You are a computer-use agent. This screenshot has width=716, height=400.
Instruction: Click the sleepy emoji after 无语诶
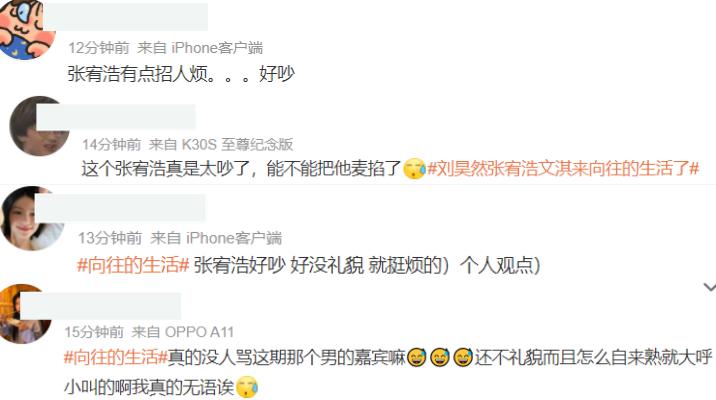pyautogui.click(x=247, y=387)
